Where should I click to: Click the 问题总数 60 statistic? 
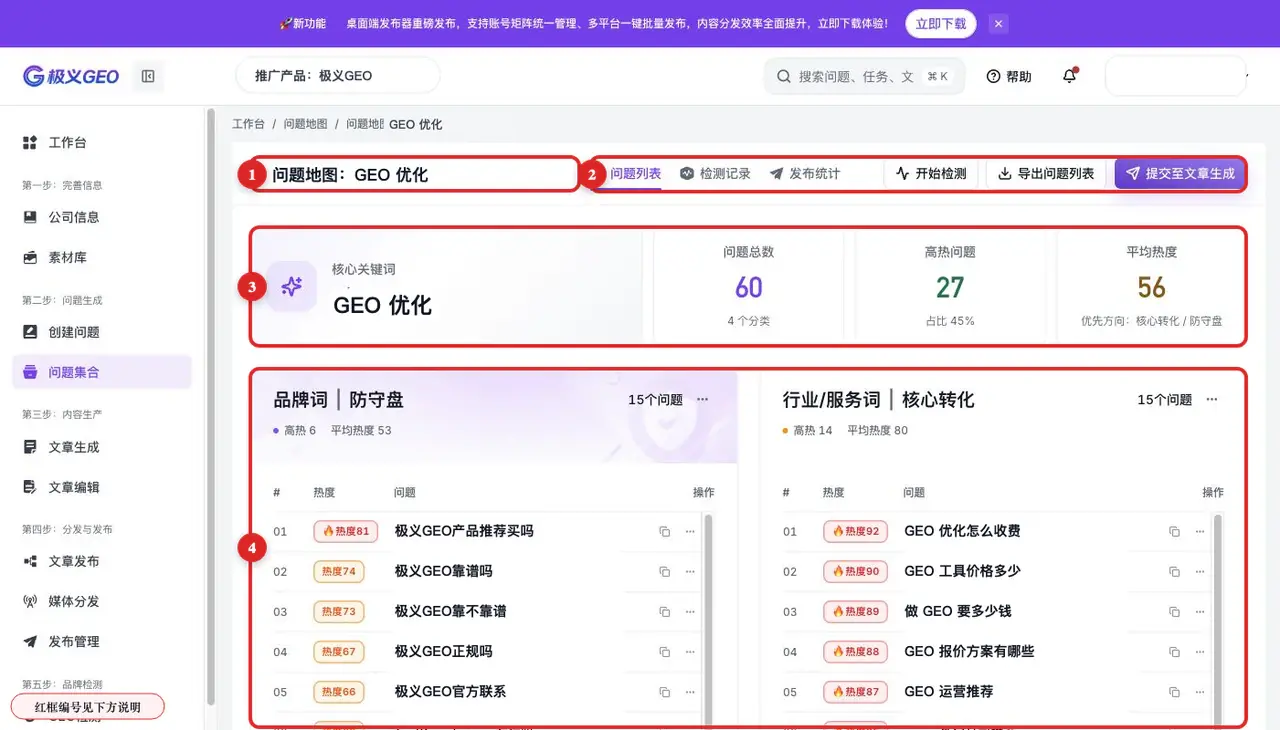point(748,287)
